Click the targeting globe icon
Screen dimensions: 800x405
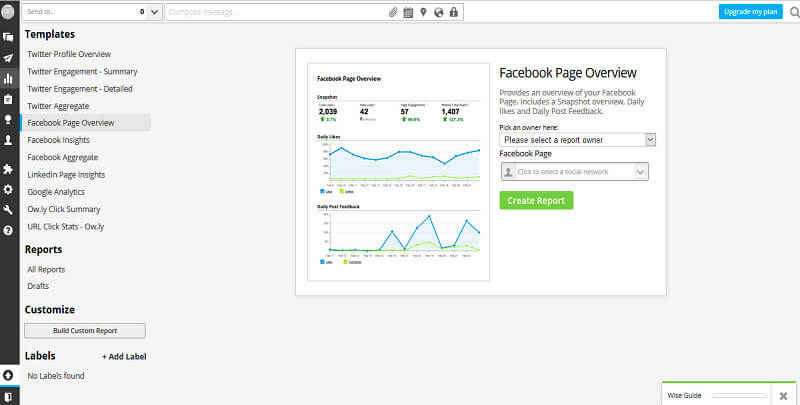439,12
